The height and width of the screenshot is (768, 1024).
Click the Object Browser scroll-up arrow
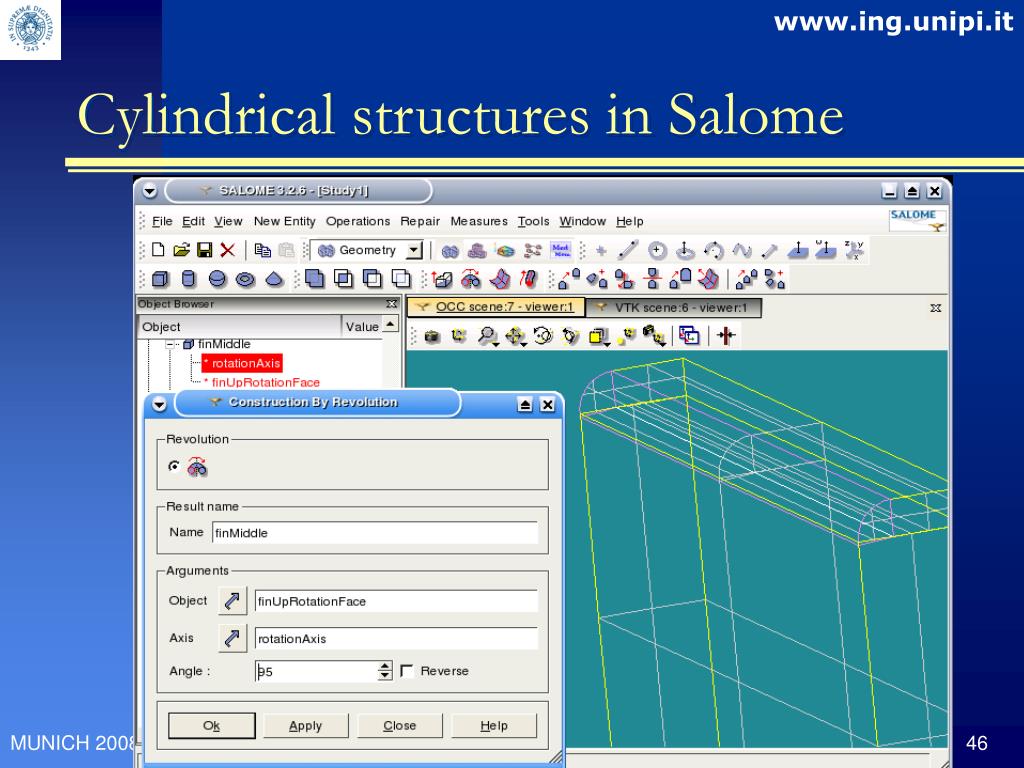tap(390, 323)
